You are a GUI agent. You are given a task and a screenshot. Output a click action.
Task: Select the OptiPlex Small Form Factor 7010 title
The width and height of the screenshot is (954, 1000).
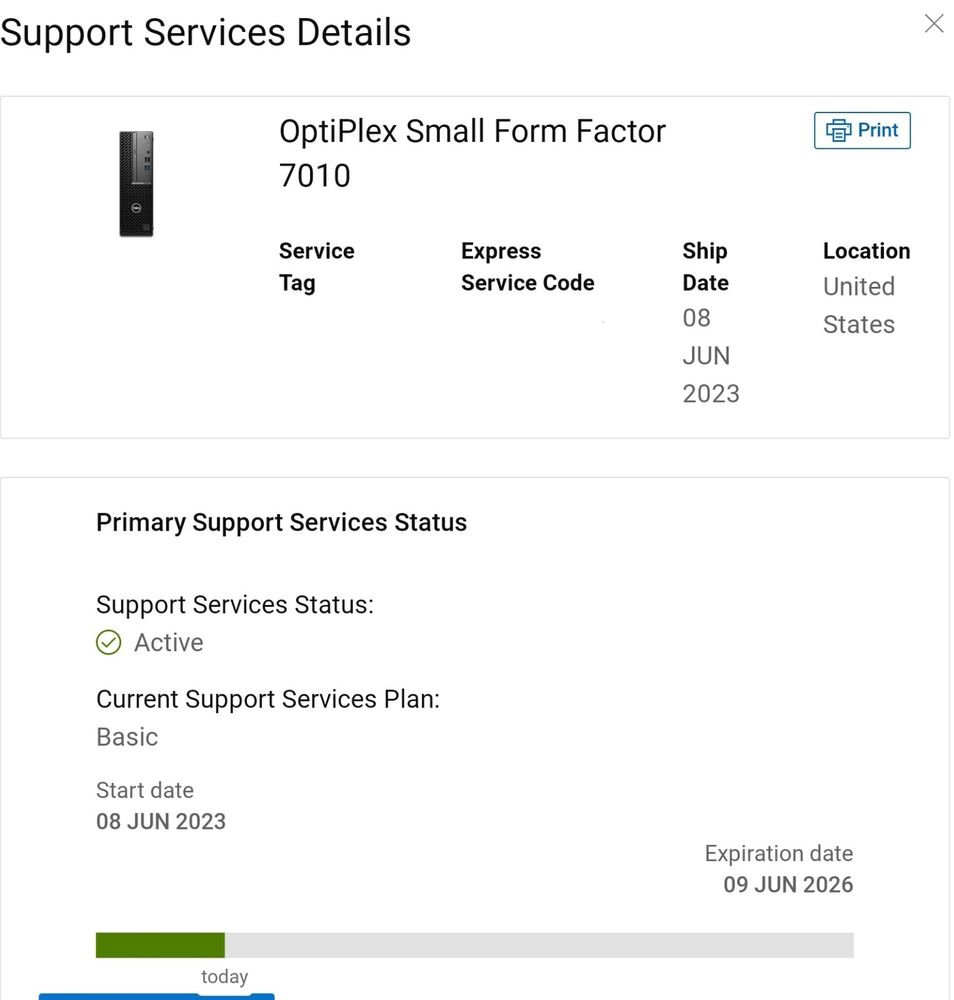coord(472,153)
